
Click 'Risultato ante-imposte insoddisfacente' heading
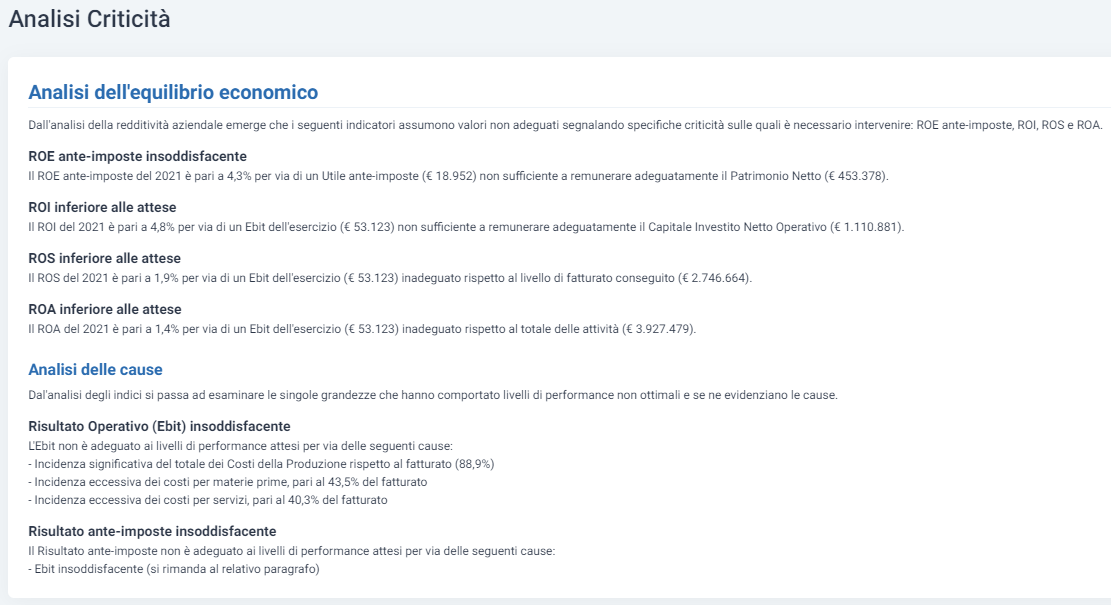[x=152, y=531]
